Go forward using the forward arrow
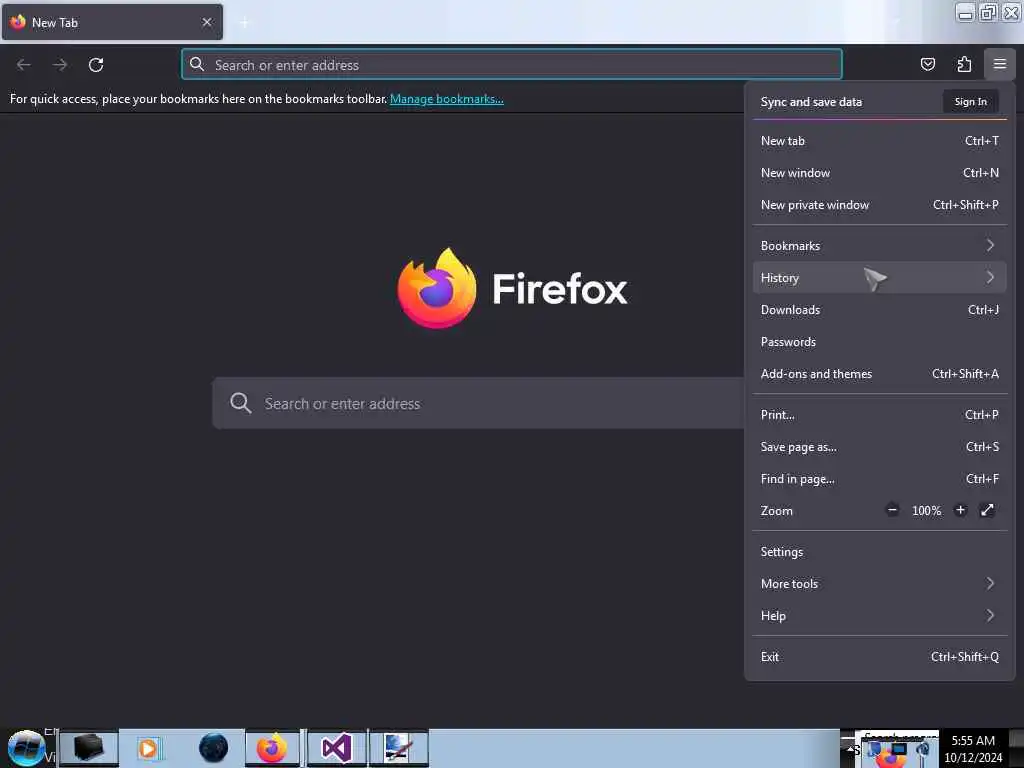Screen dimensions: 1024x768 click(60, 65)
